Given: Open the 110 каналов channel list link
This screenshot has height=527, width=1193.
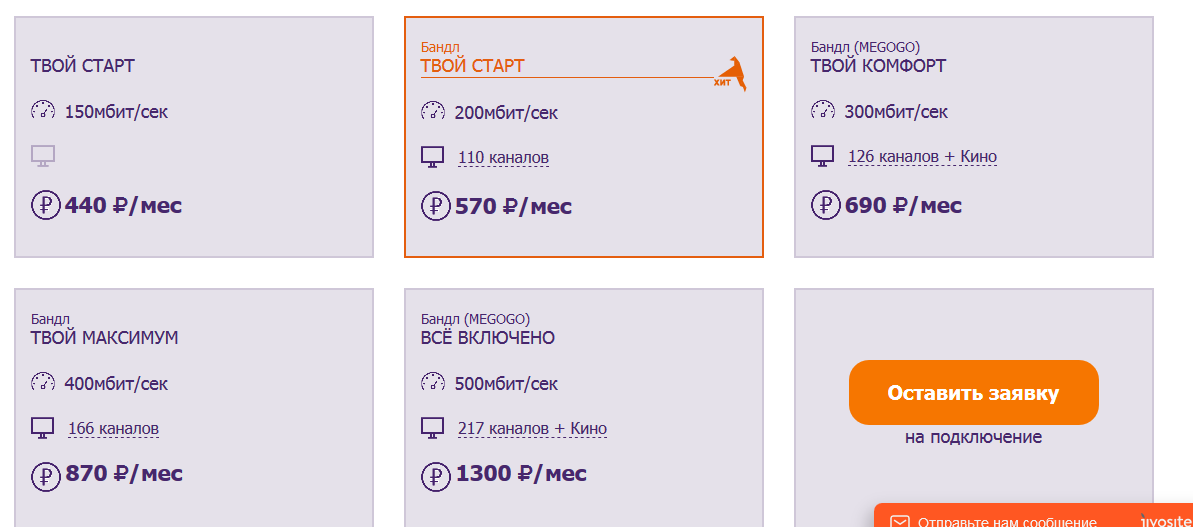Looking at the screenshot, I should pos(503,158).
